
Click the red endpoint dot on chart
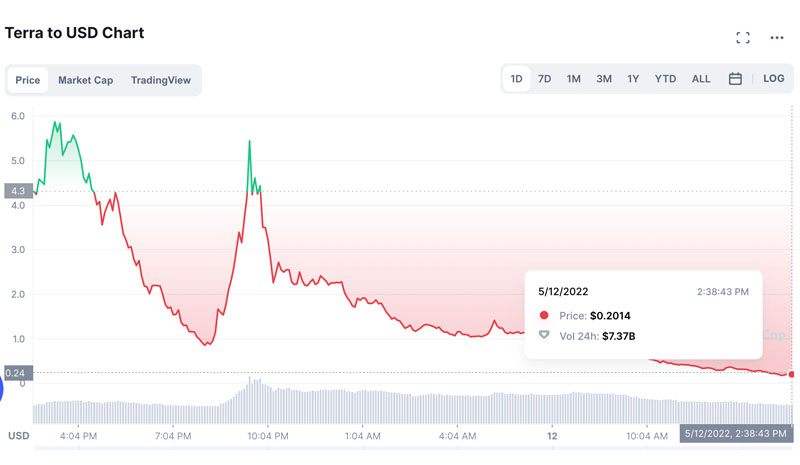pyautogui.click(x=791, y=374)
